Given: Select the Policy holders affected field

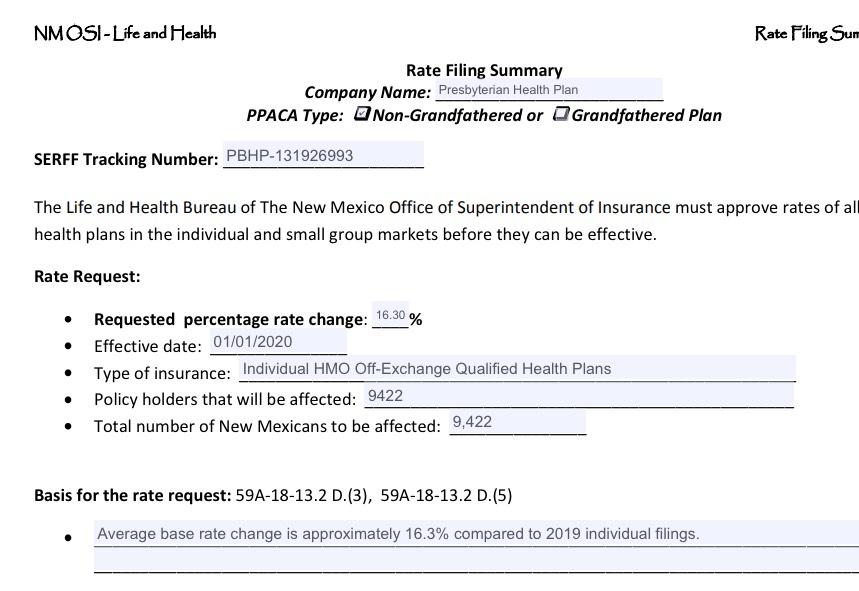Looking at the screenshot, I should click(x=578, y=396).
